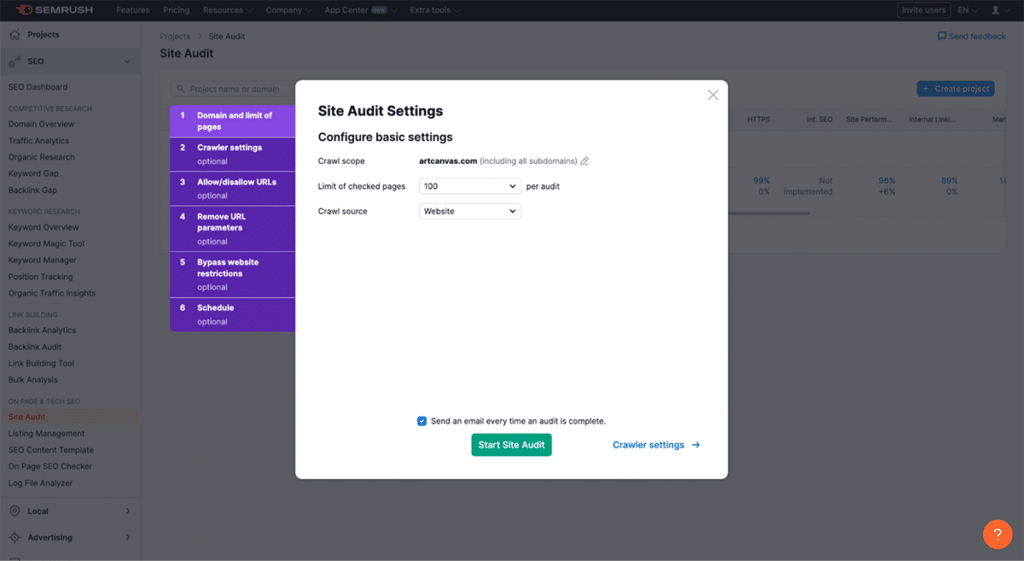
Task: Open On Page SEO Checker in sidebar
Action: (x=50, y=466)
